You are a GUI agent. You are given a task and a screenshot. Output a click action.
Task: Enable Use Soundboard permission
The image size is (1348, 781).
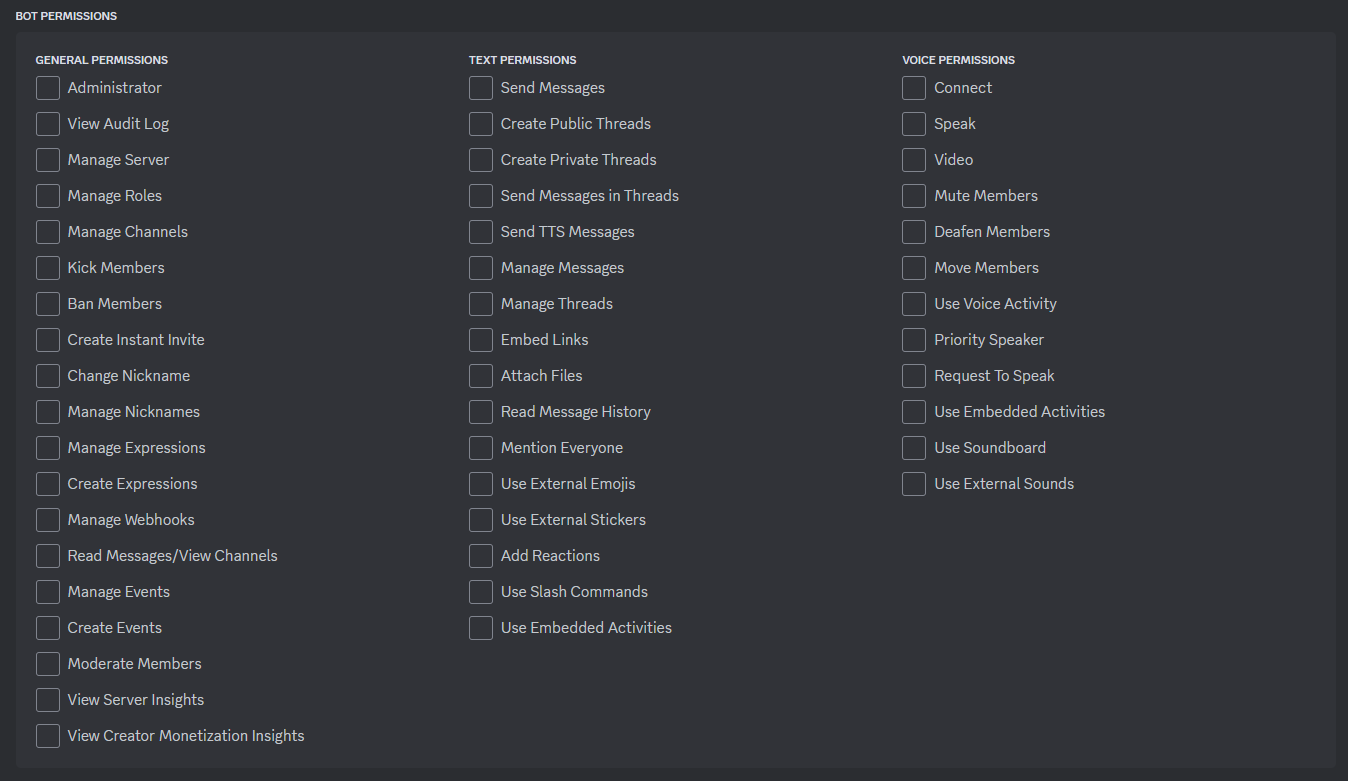[x=913, y=448]
